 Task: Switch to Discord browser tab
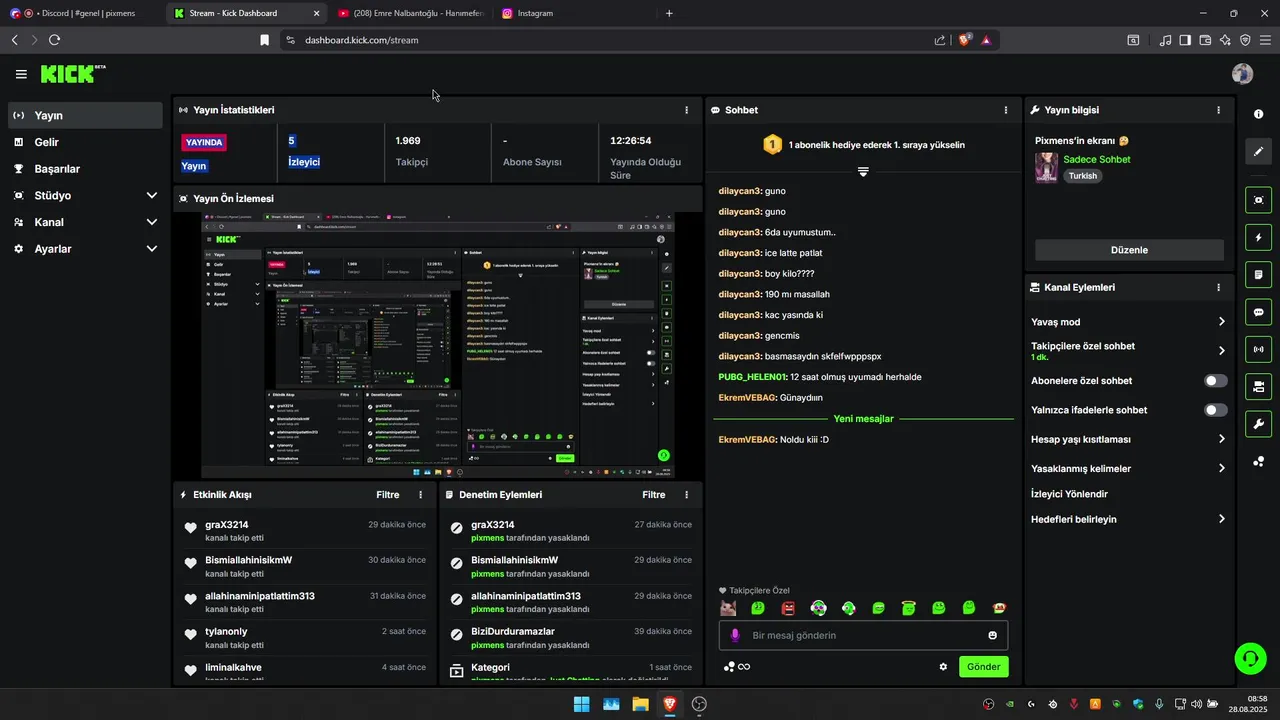coord(80,13)
